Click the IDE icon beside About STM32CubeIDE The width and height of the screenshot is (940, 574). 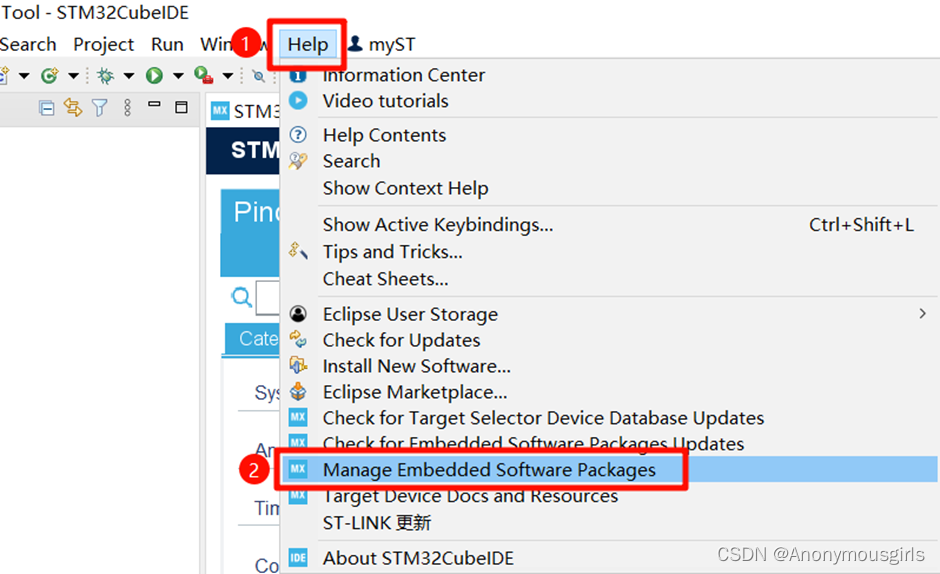coord(298,558)
